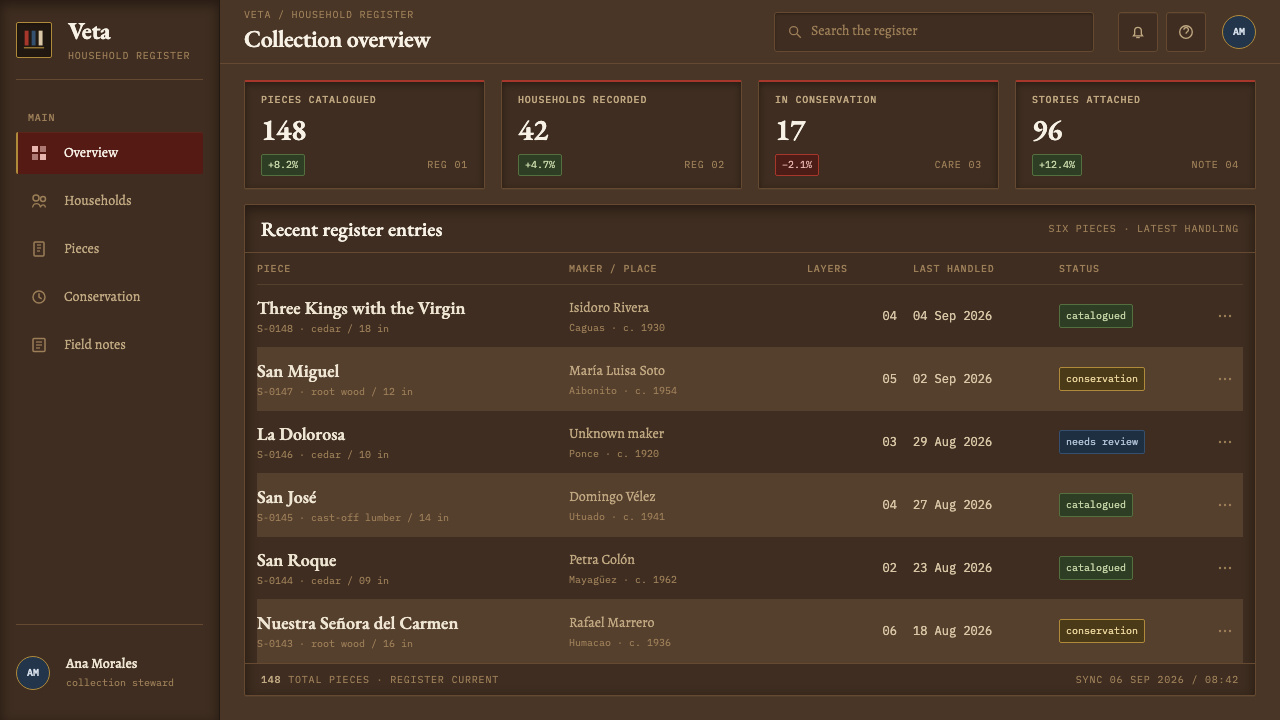Click the AM avatar in the header
The height and width of the screenshot is (720, 1280).
click(x=1239, y=32)
